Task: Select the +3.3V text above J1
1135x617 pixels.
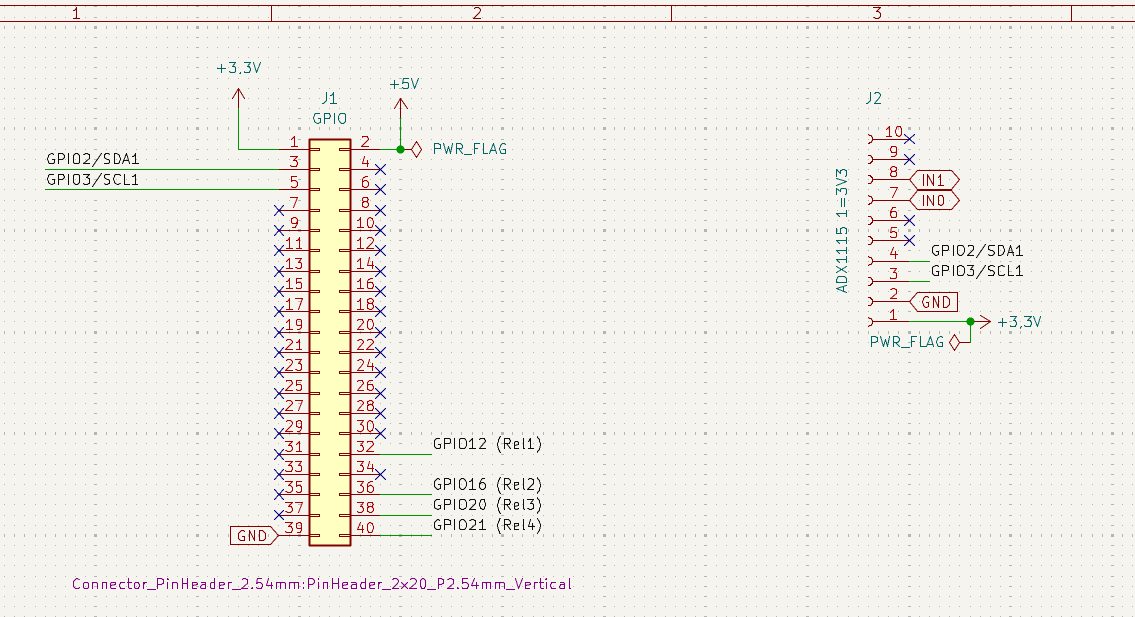Action: pos(239,69)
